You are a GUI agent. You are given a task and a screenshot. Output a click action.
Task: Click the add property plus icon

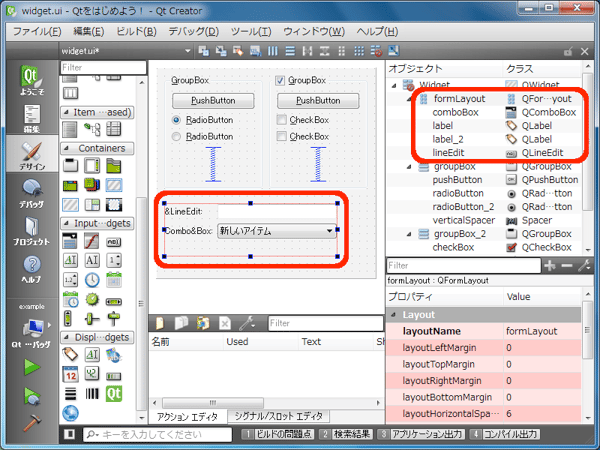click(x=548, y=266)
